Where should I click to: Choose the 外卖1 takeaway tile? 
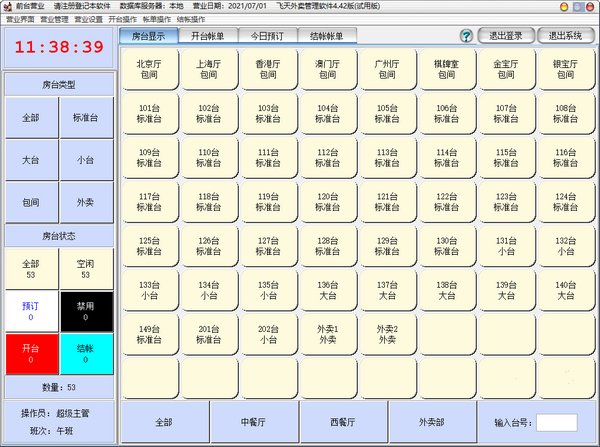(x=328, y=333)
